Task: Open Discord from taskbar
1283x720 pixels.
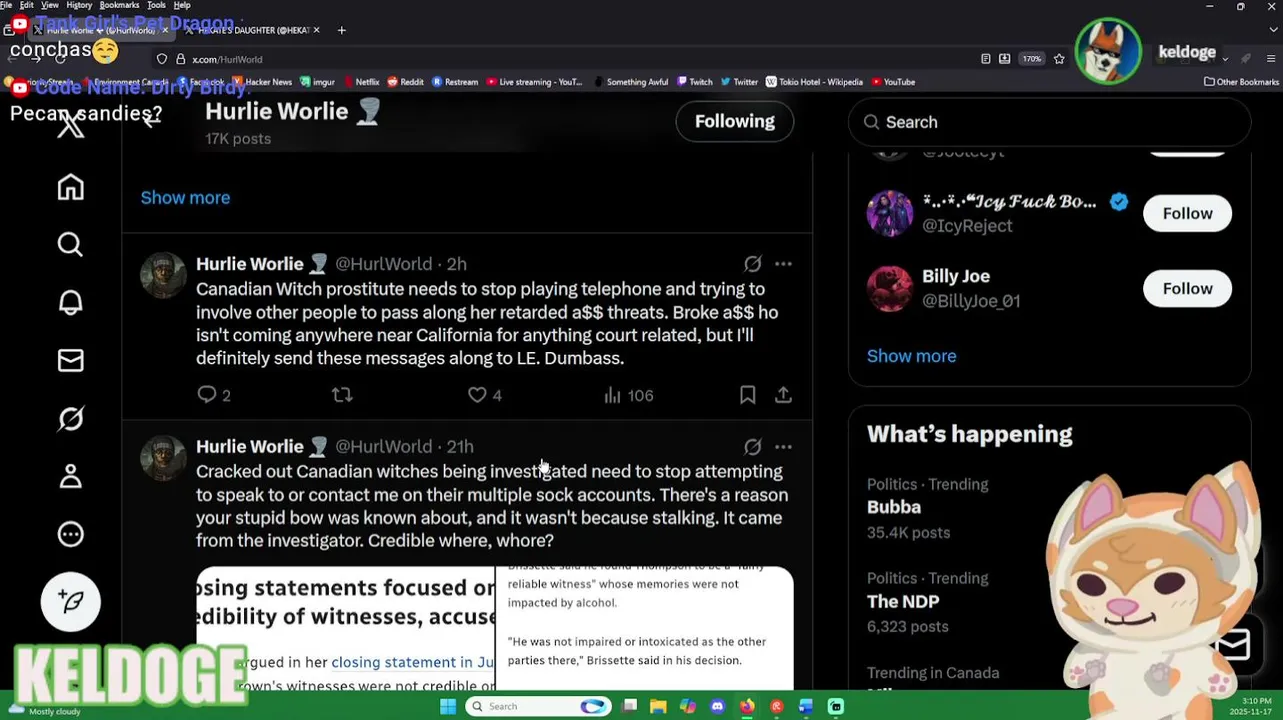Action: (x=717, y=706)
